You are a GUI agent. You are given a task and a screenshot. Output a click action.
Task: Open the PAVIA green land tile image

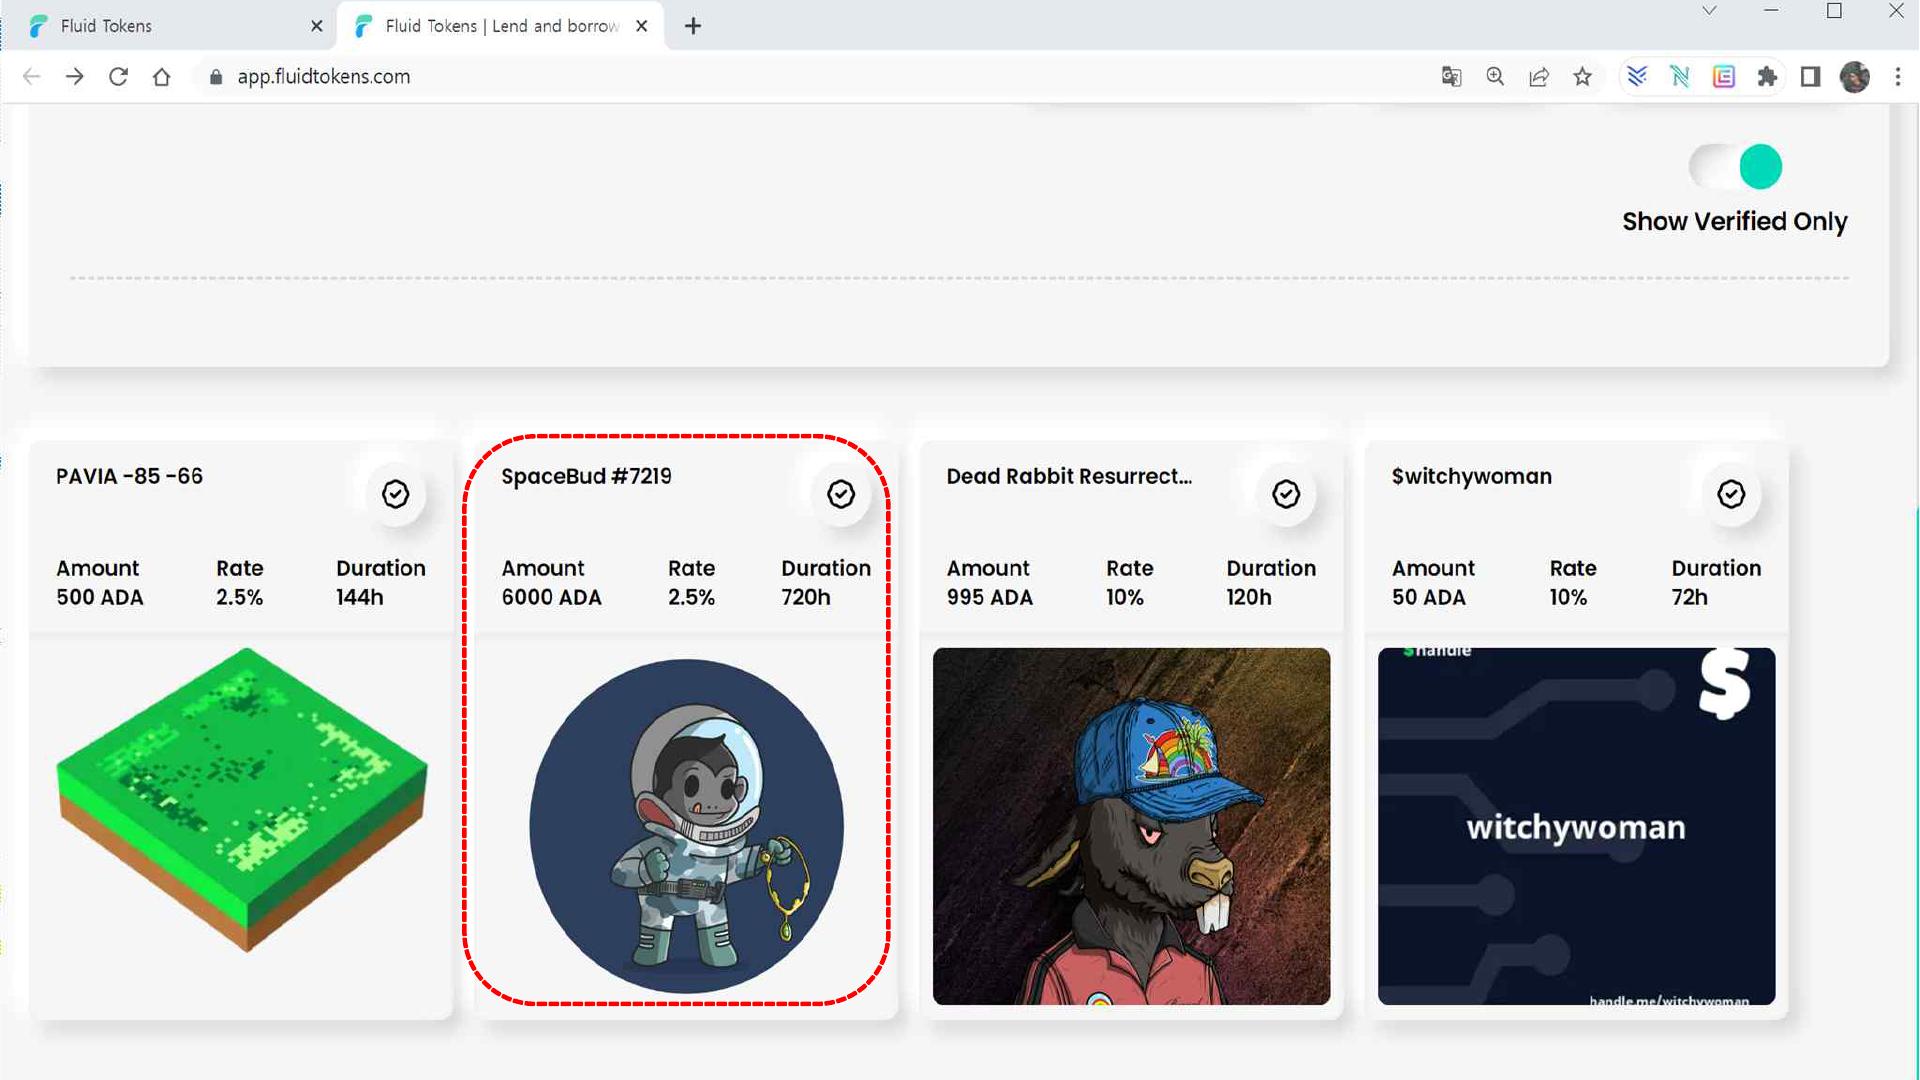point(242,800)
